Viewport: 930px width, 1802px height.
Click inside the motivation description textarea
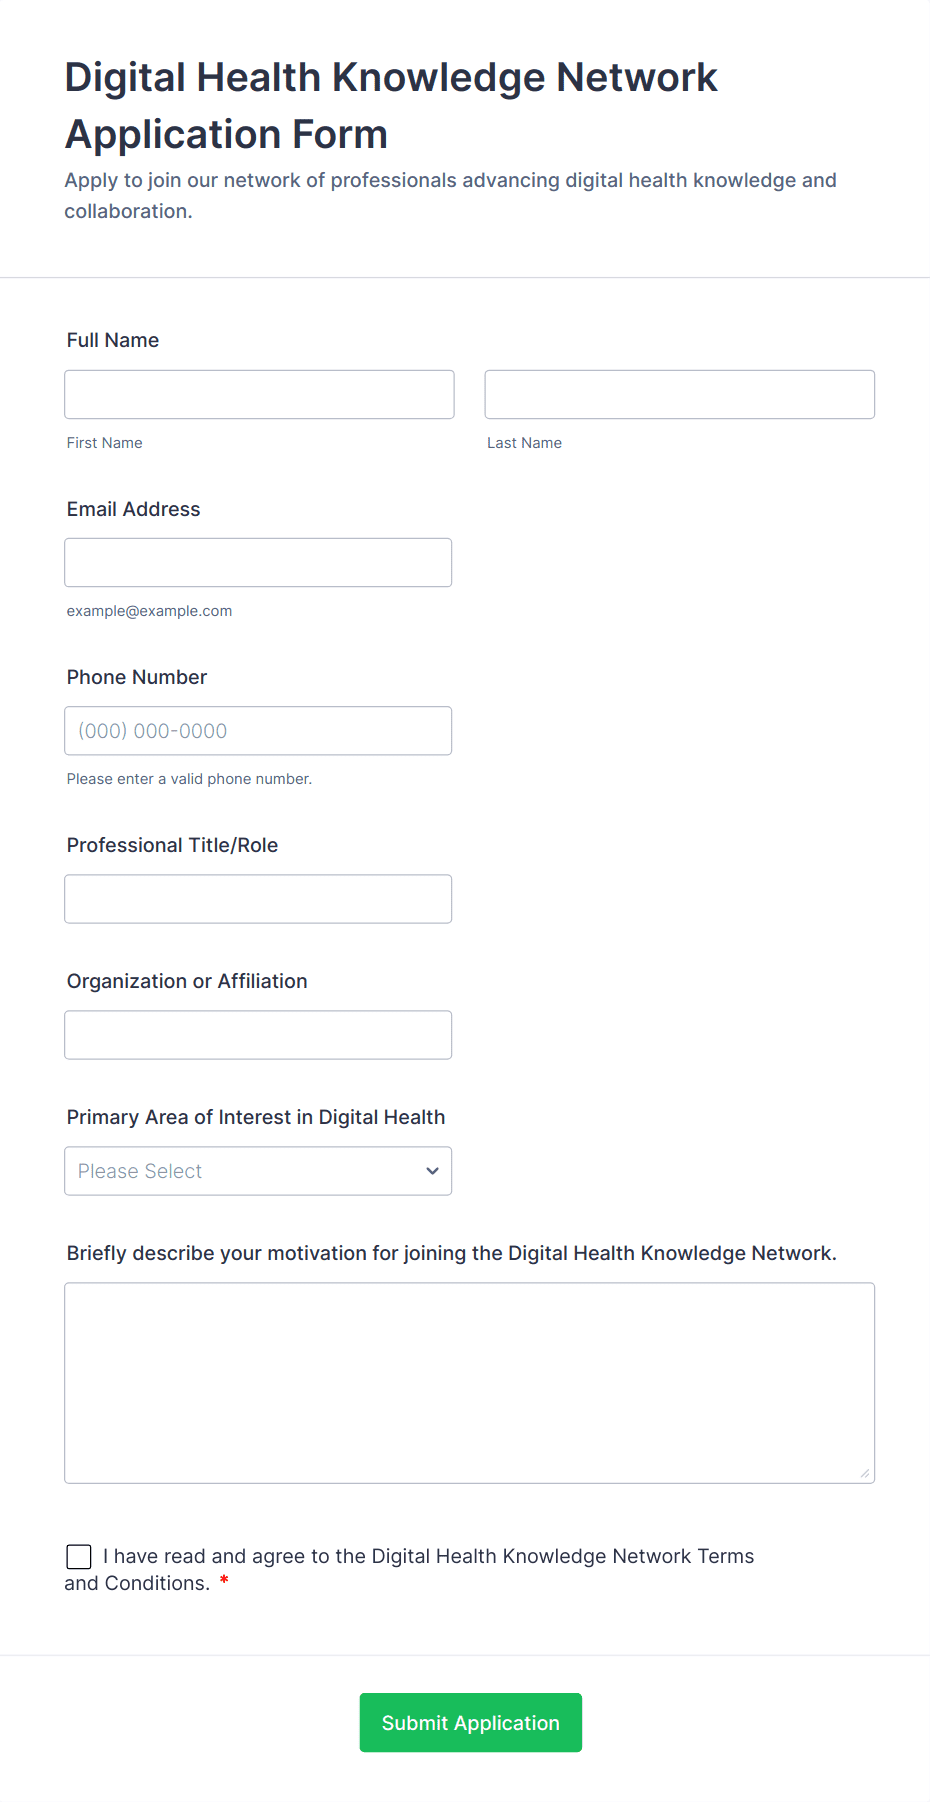coord(469,1382)
